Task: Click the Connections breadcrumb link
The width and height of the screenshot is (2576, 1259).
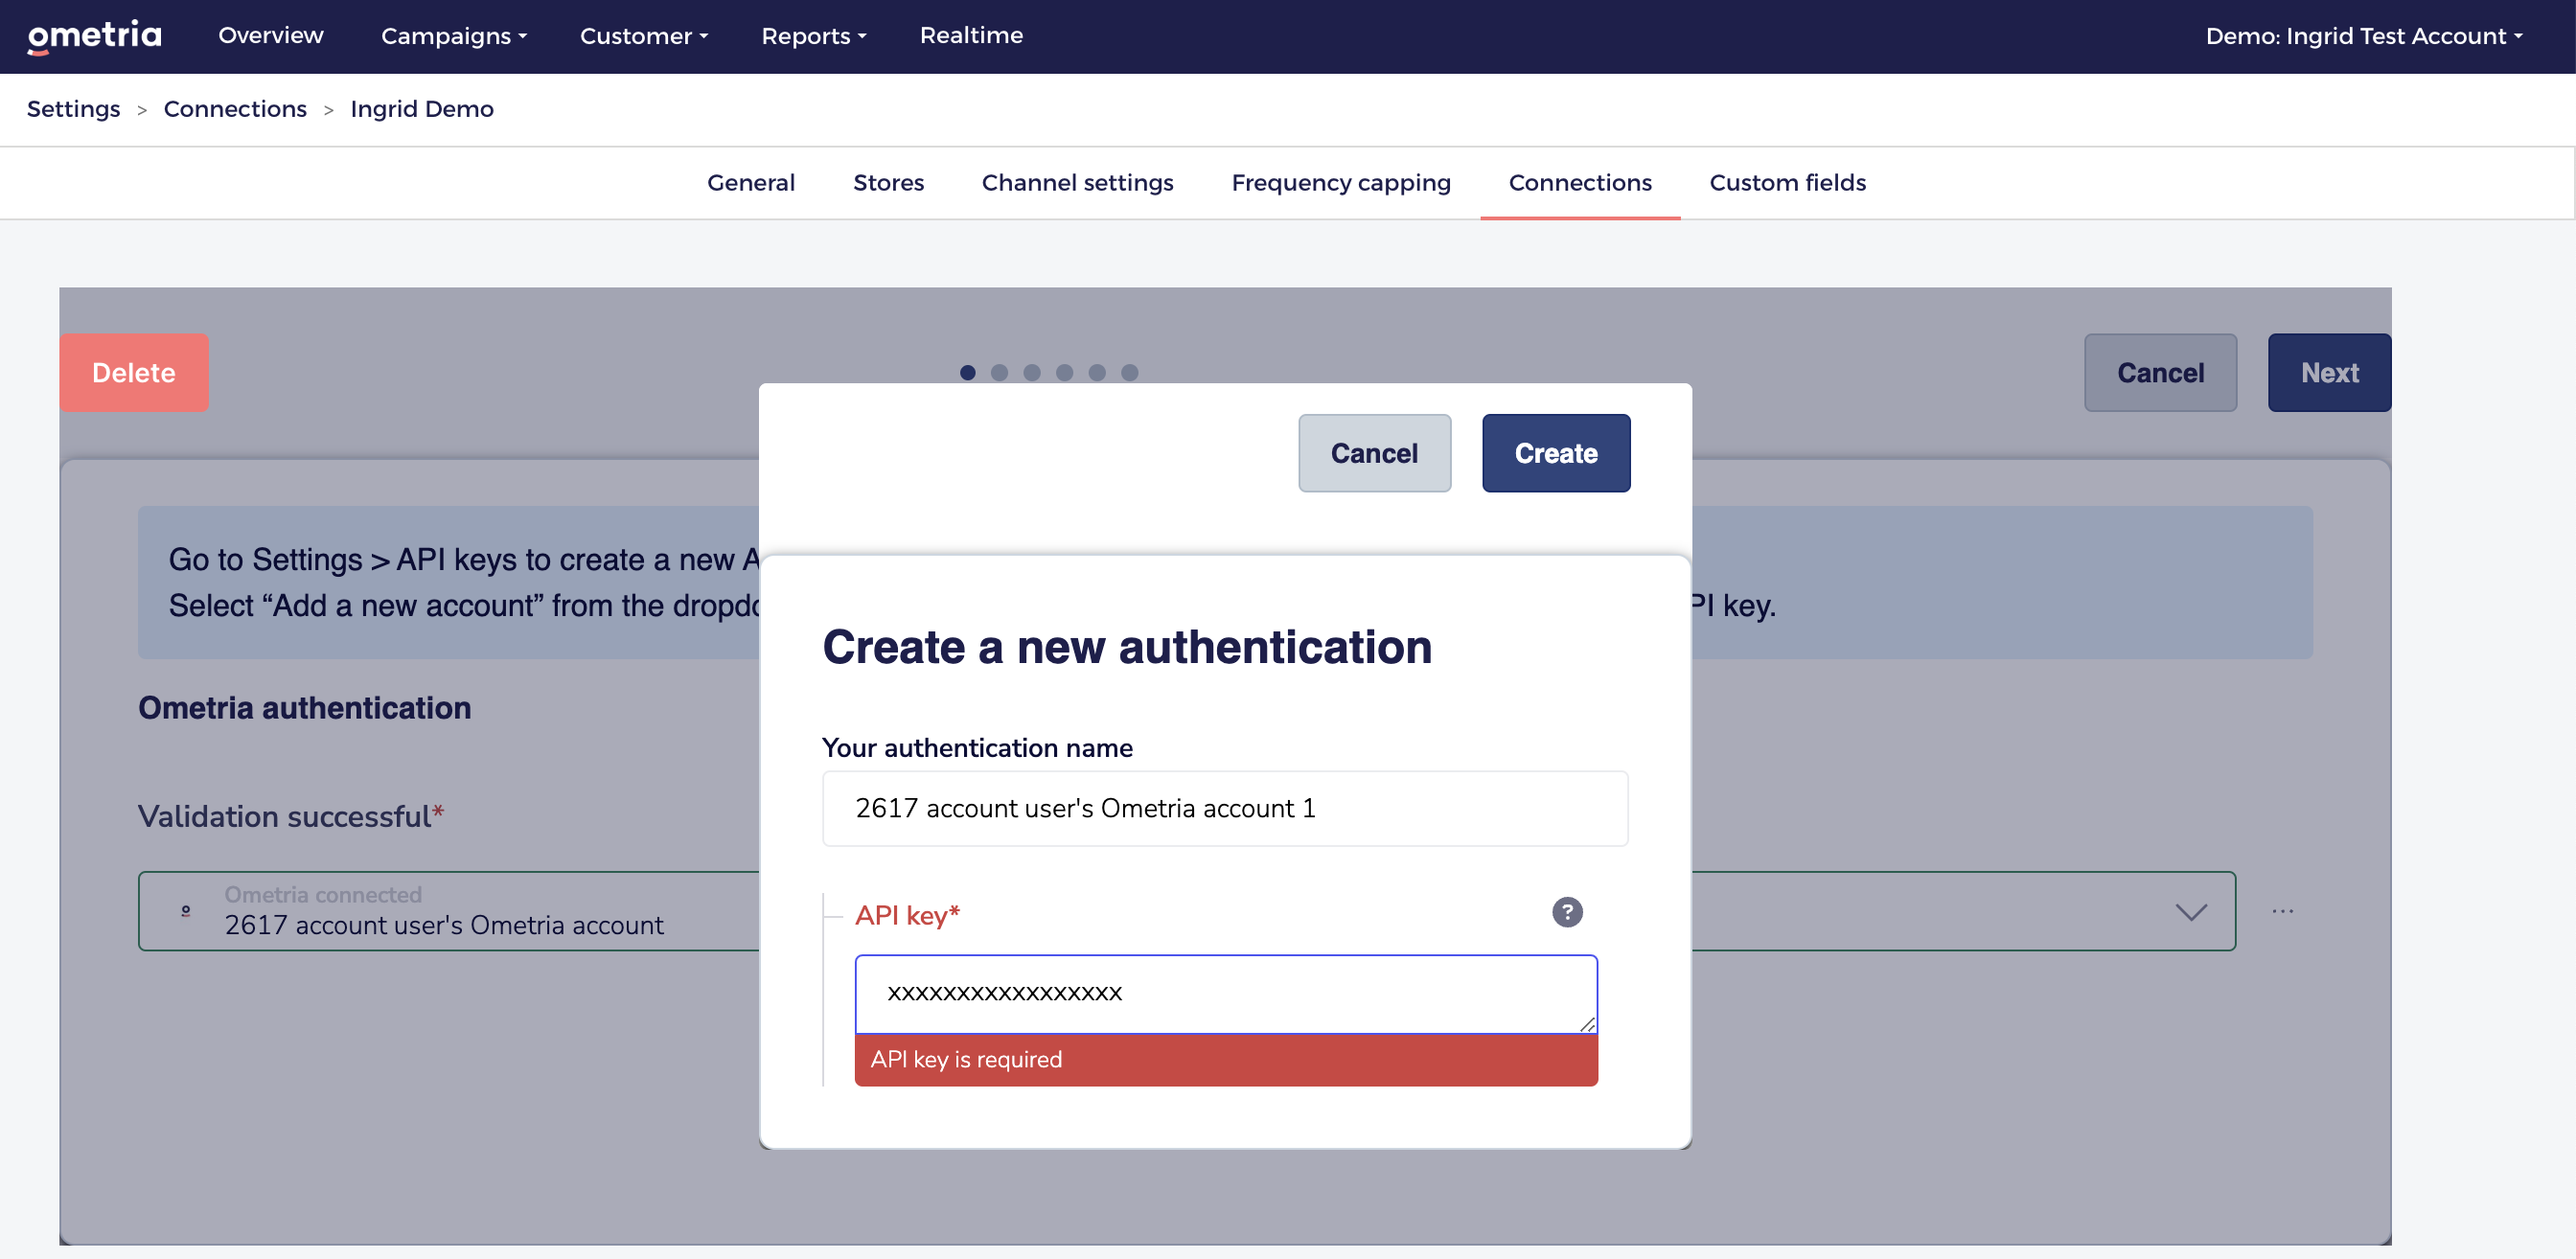Action: click(x=235, y=109)
